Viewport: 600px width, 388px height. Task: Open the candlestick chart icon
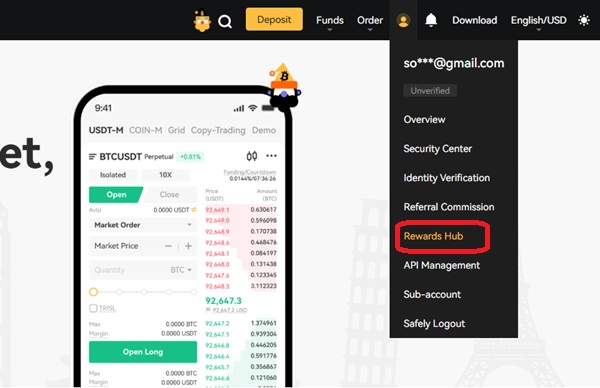251,156
